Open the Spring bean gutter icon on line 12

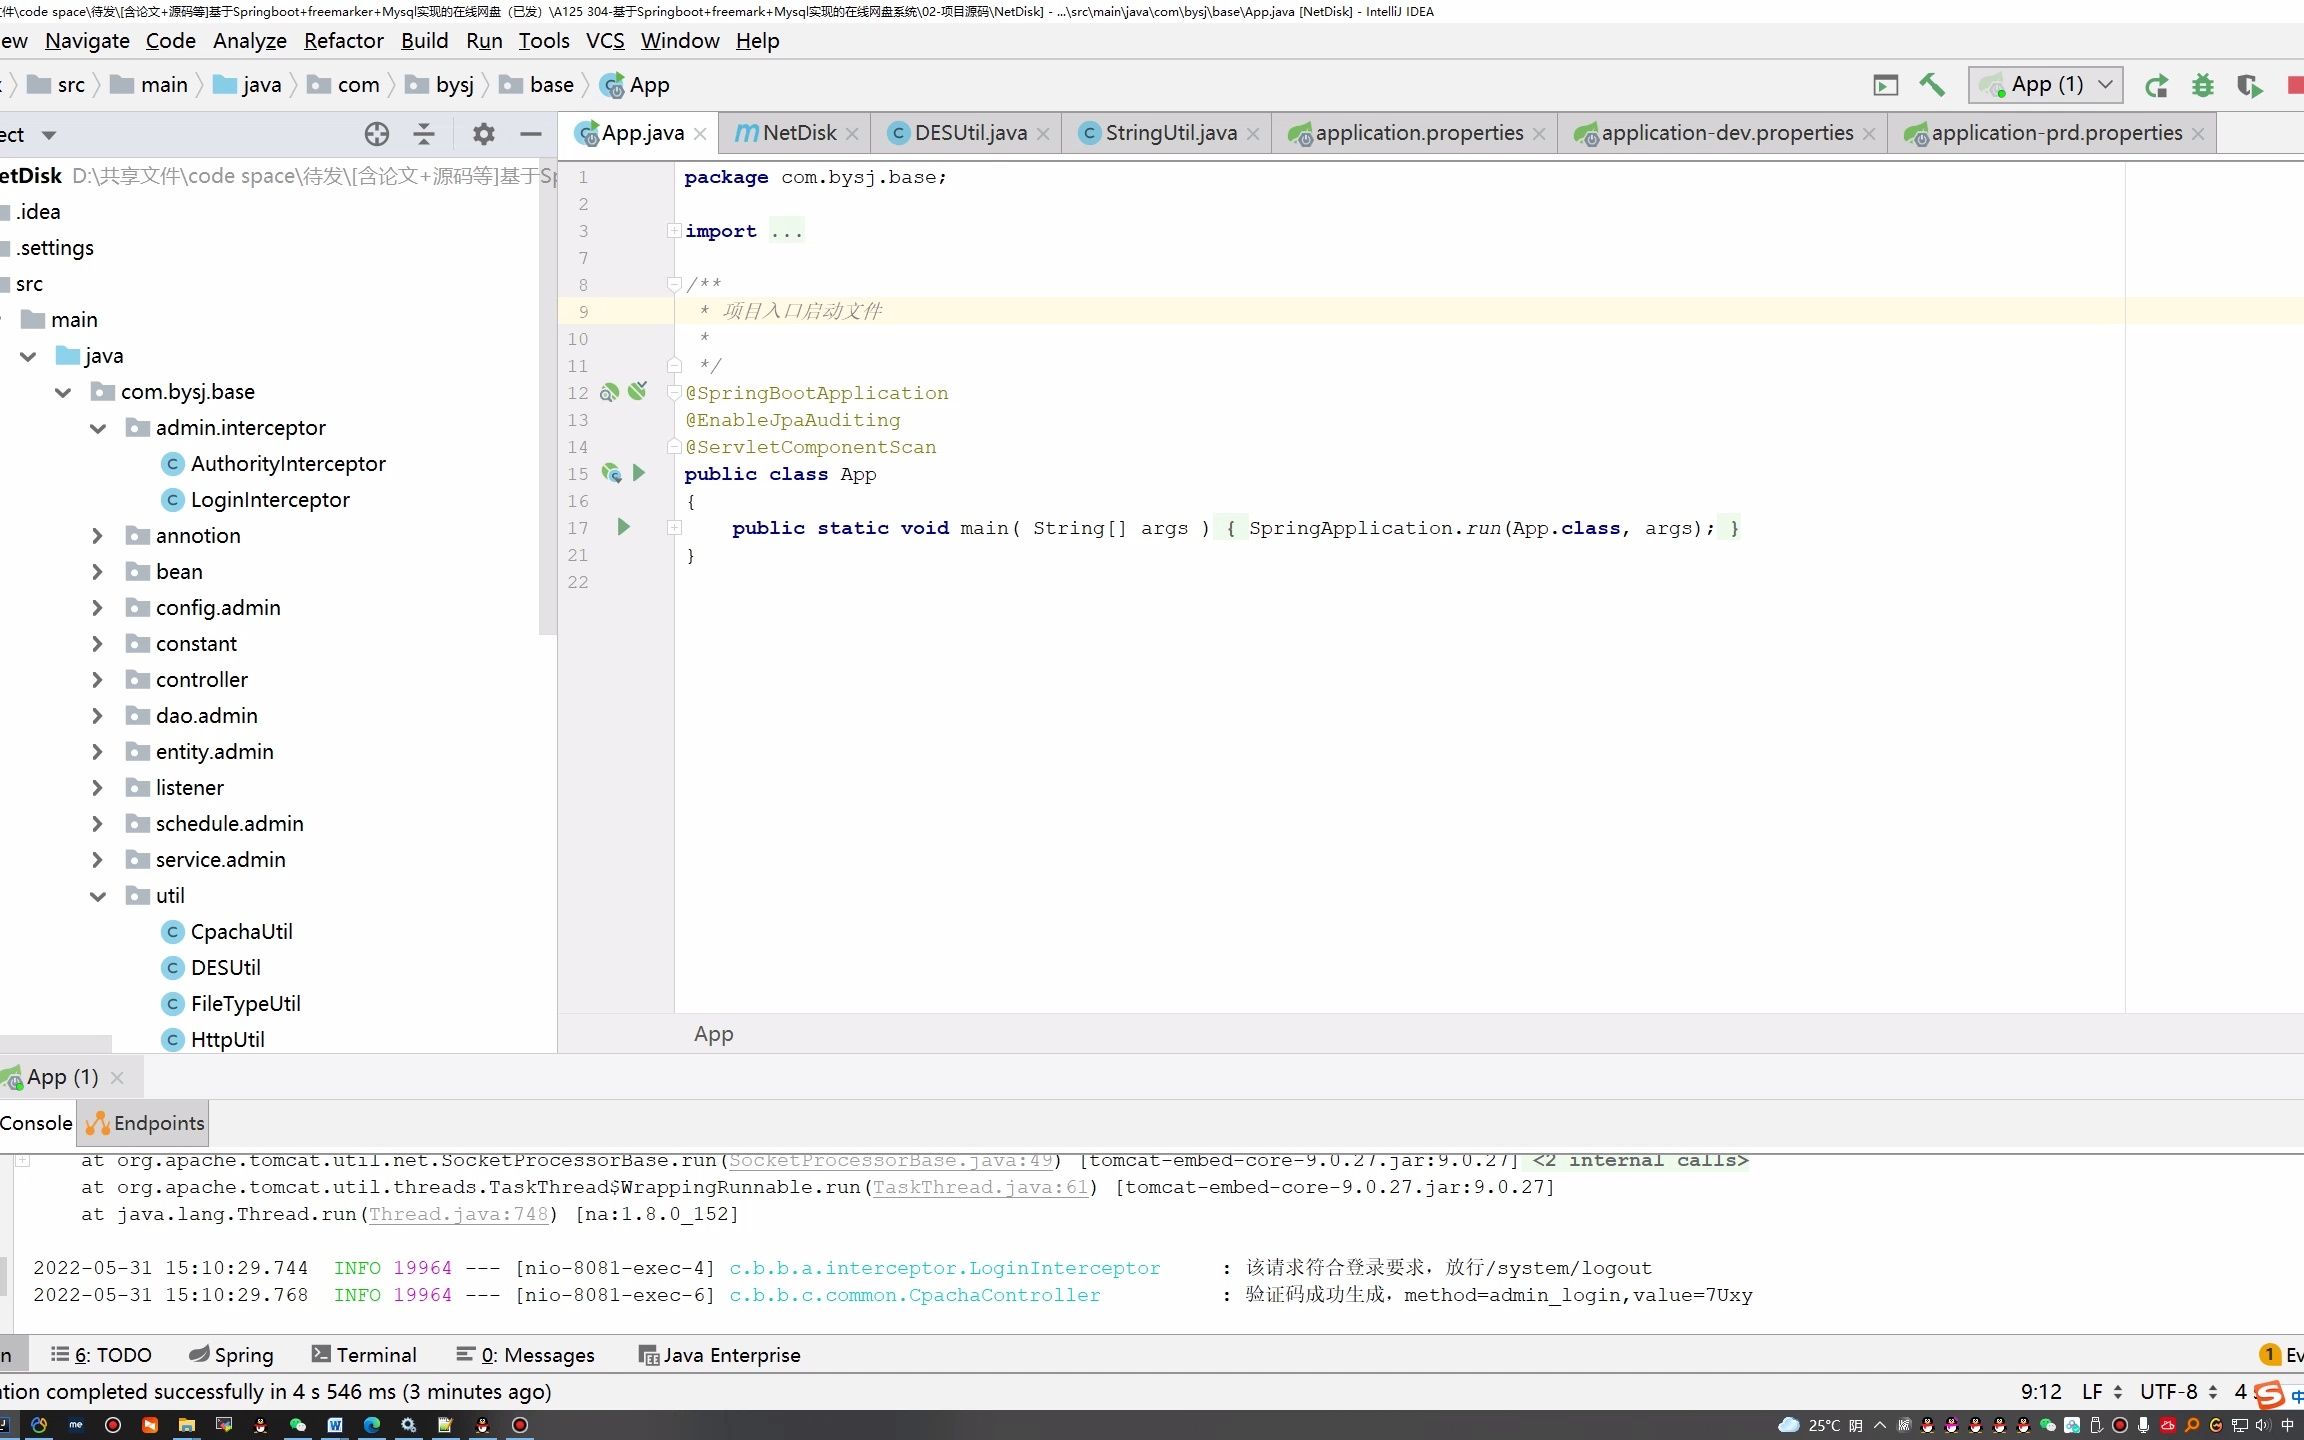point(610,392)
